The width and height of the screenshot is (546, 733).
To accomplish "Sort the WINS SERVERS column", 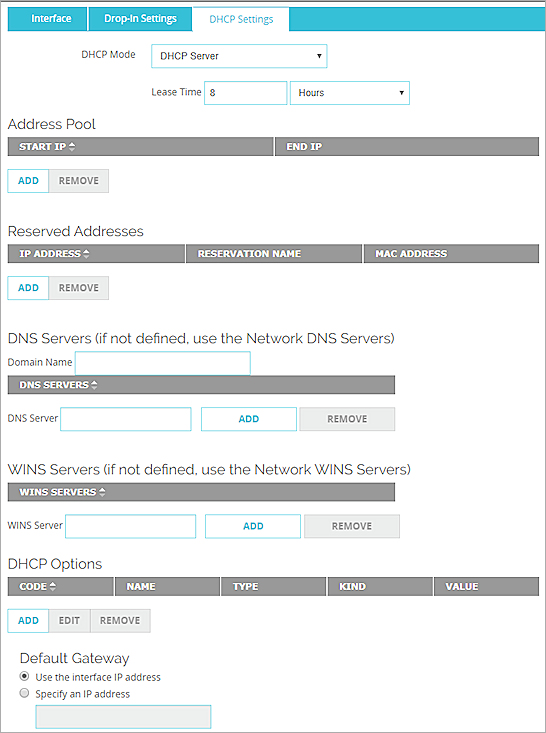I will [x=201, y=492].
